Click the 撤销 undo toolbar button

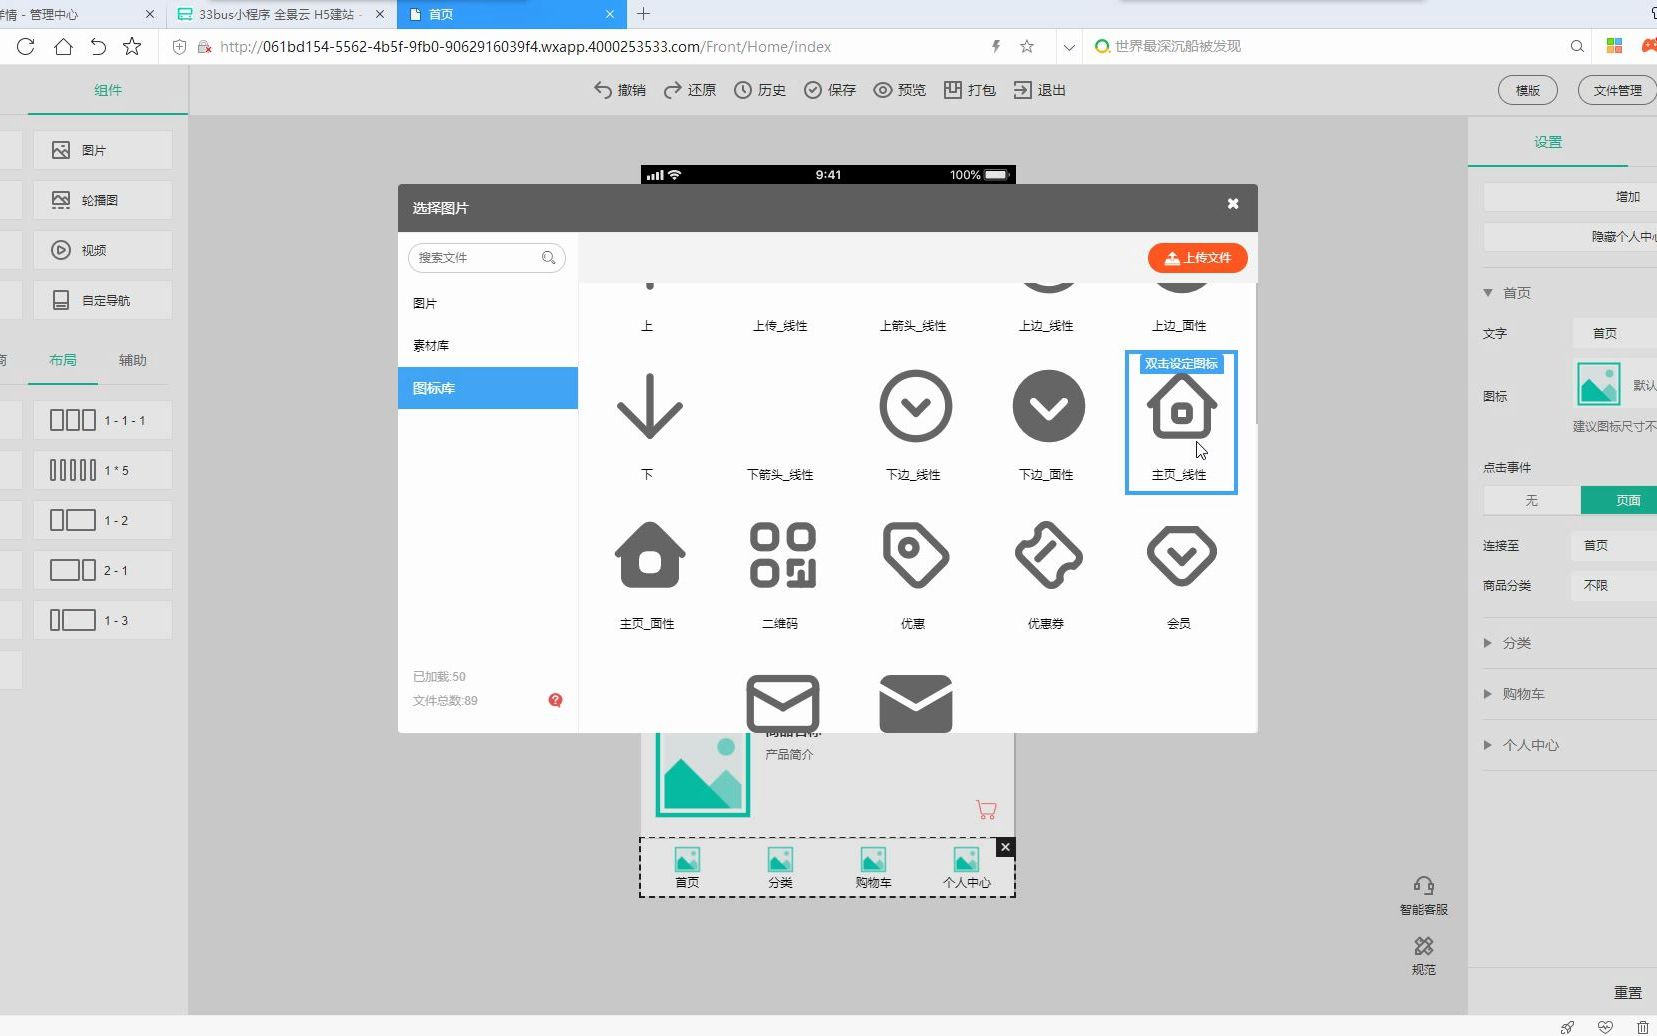coord(620,90)
